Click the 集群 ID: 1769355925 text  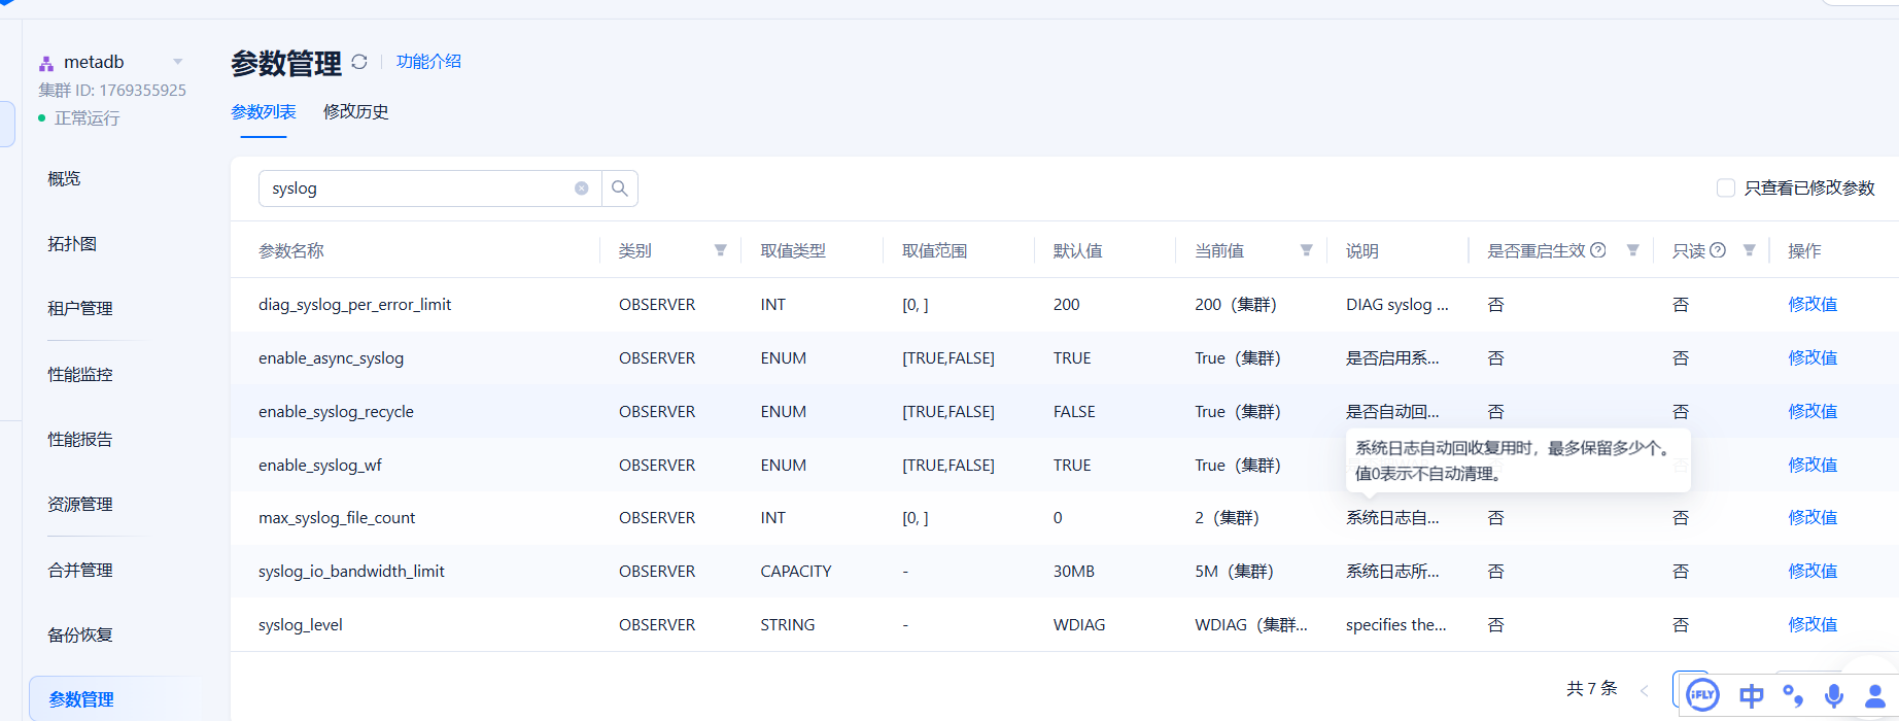click(112, 90)
